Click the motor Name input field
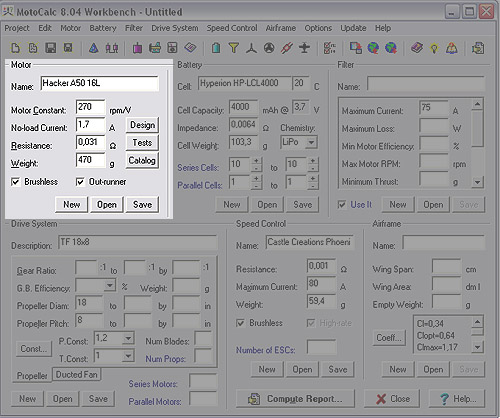 click(x=99, y=83)
